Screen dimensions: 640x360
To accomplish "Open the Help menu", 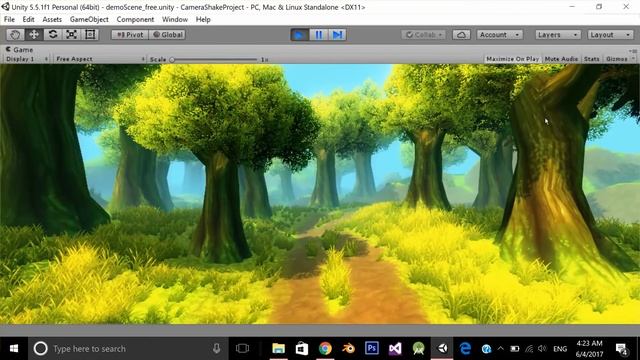I will pos(203,19).
